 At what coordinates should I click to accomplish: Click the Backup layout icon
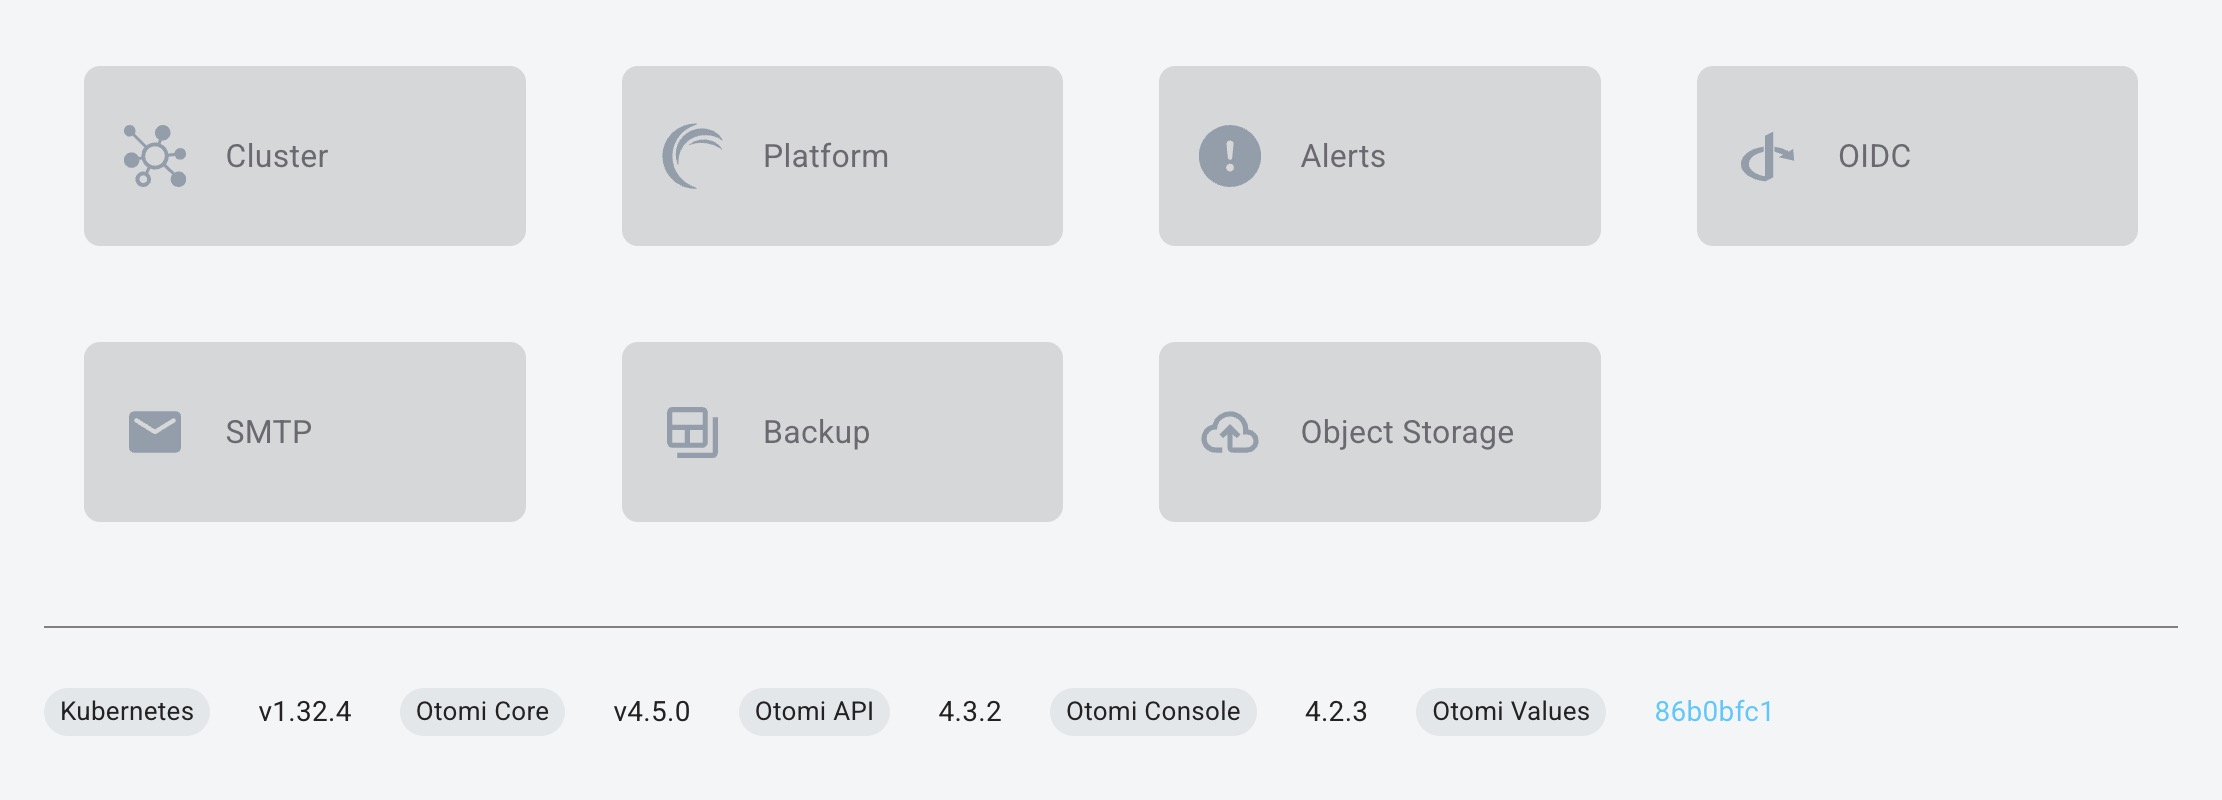tap(692, 432)
